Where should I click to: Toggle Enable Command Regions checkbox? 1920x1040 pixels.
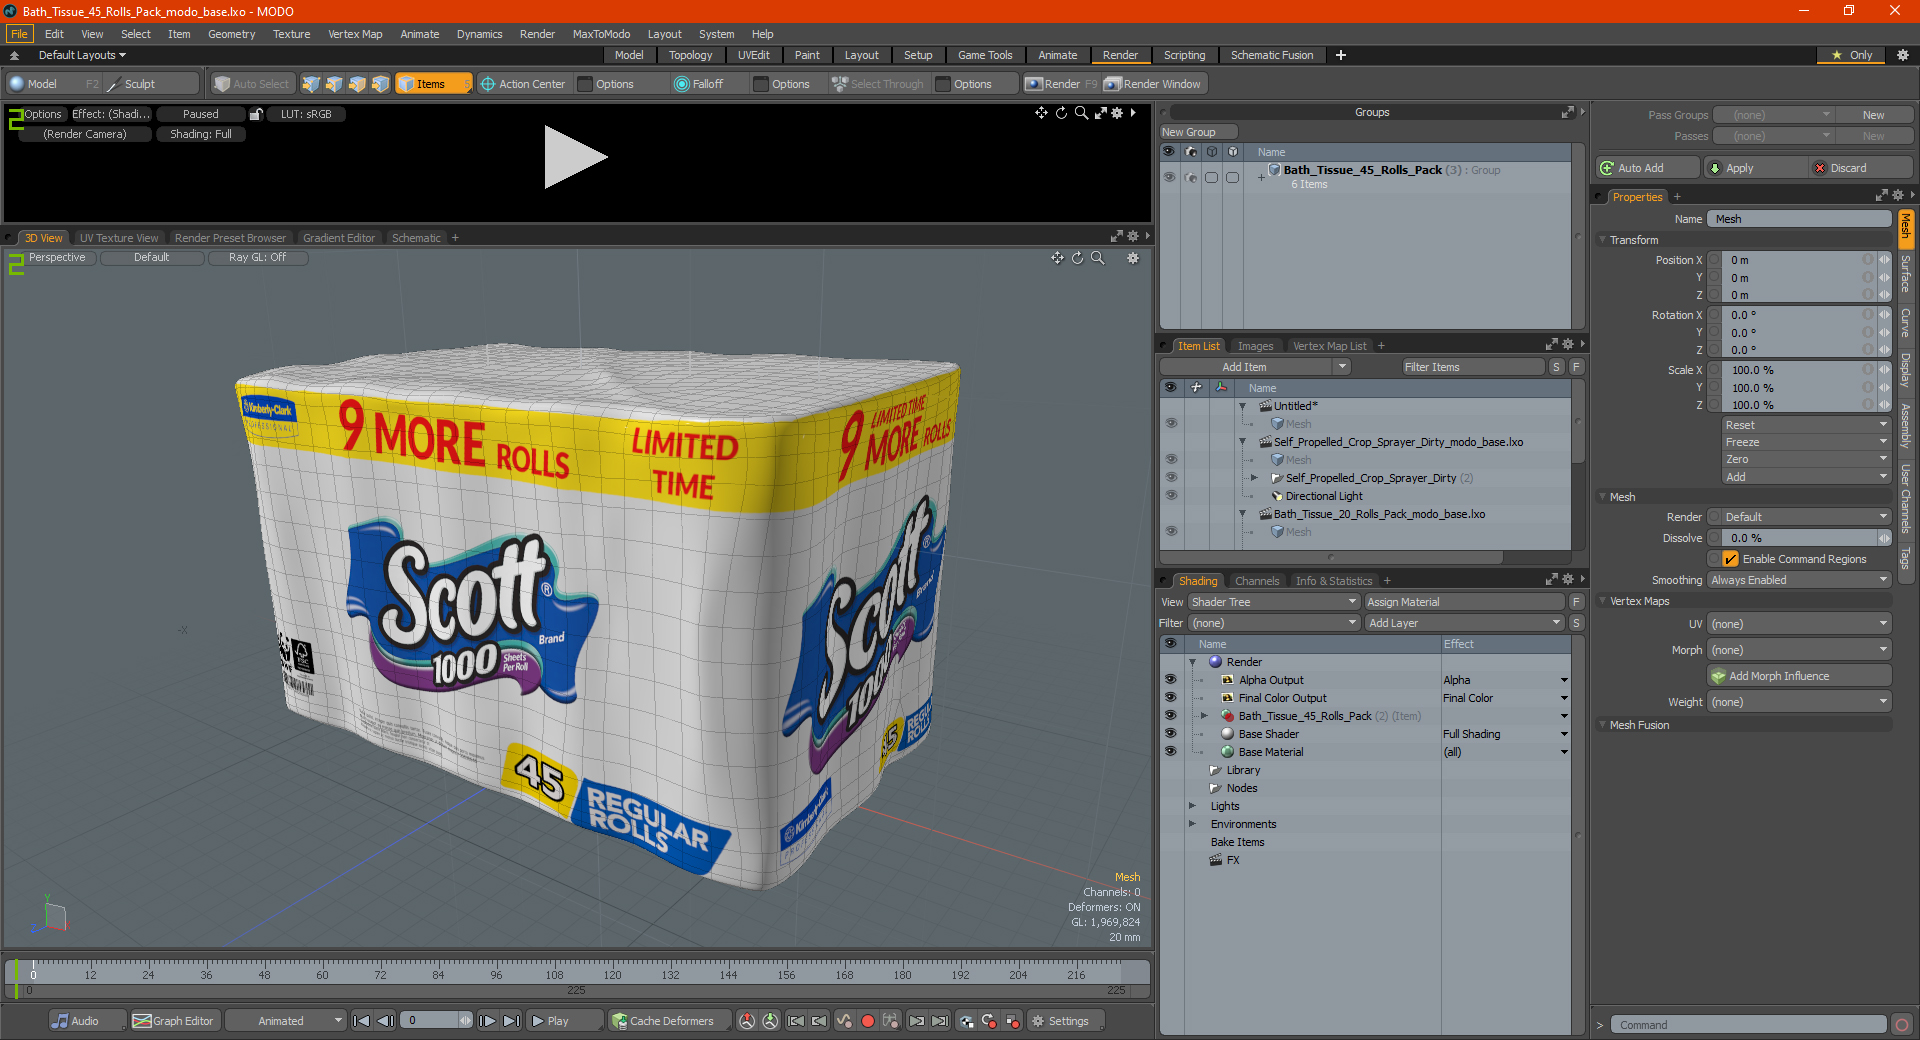pos(1731,559)
